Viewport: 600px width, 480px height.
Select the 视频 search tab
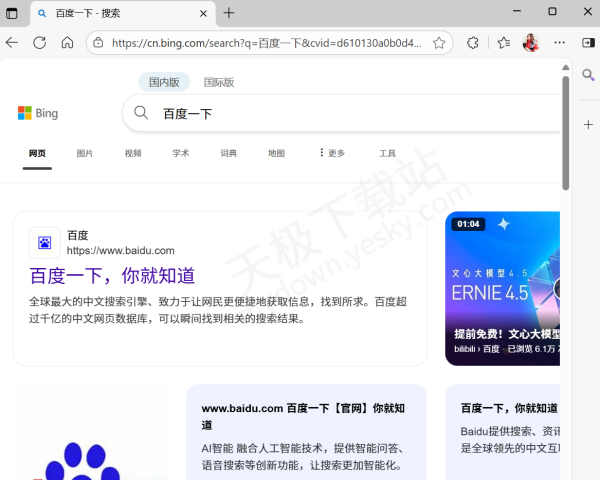point(133,153)
